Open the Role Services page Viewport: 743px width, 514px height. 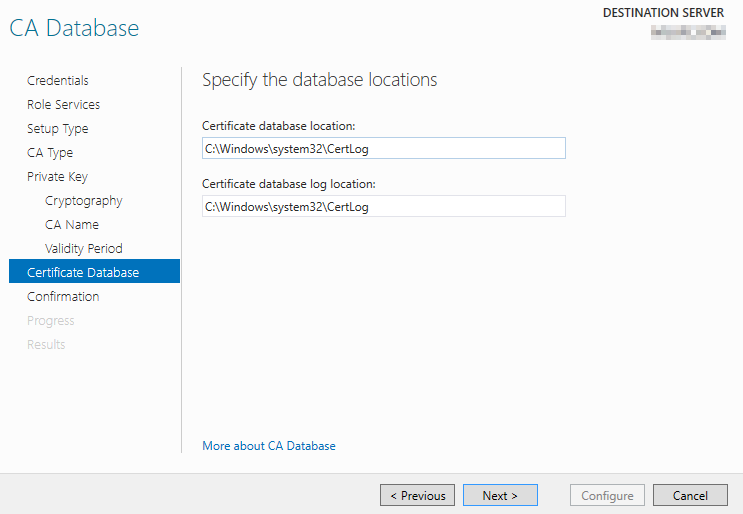click(x=63, y=105)
